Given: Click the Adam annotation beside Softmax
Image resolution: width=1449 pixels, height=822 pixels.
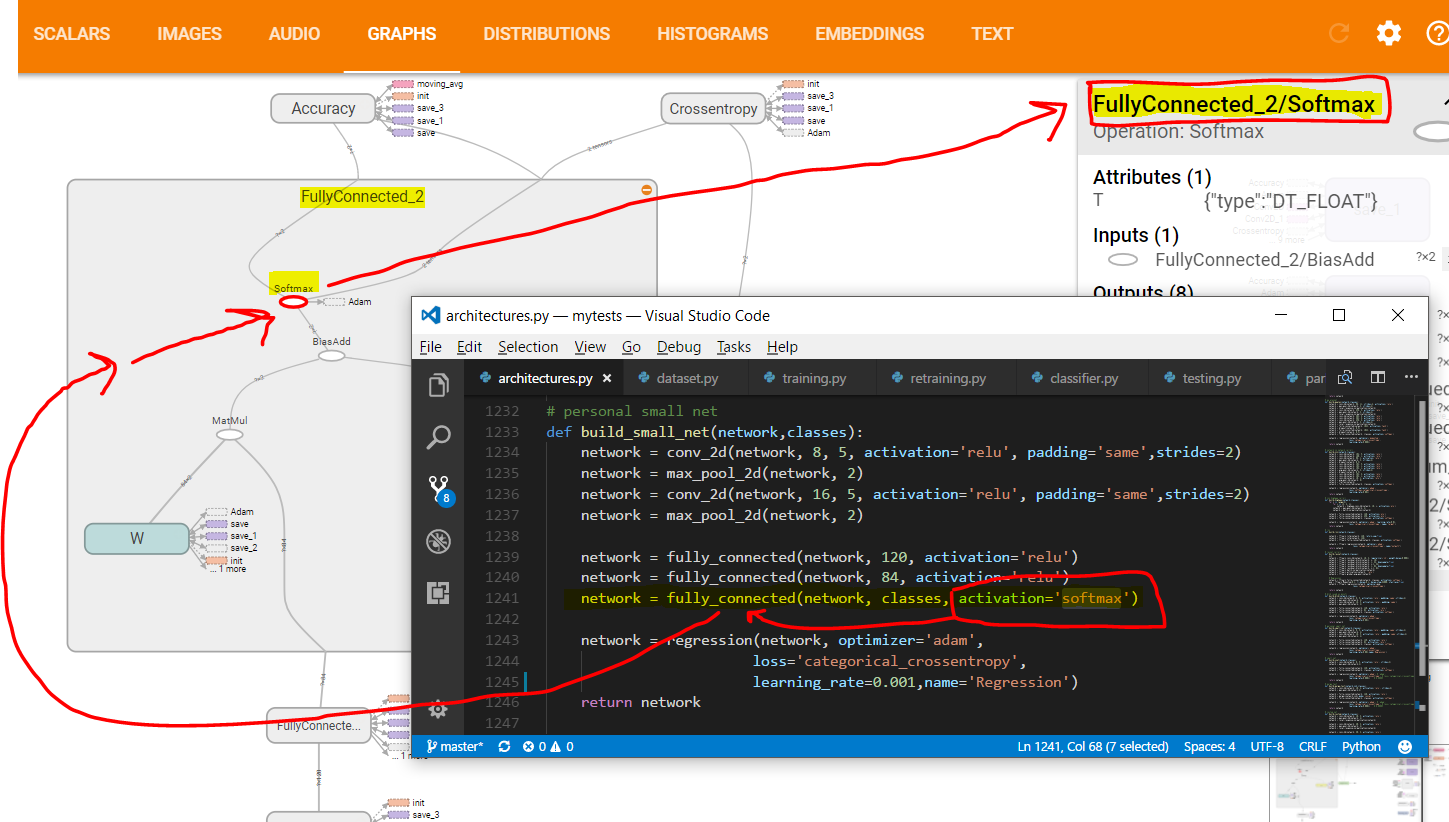Looking at the screenshot, I should (x=348, y=301).
